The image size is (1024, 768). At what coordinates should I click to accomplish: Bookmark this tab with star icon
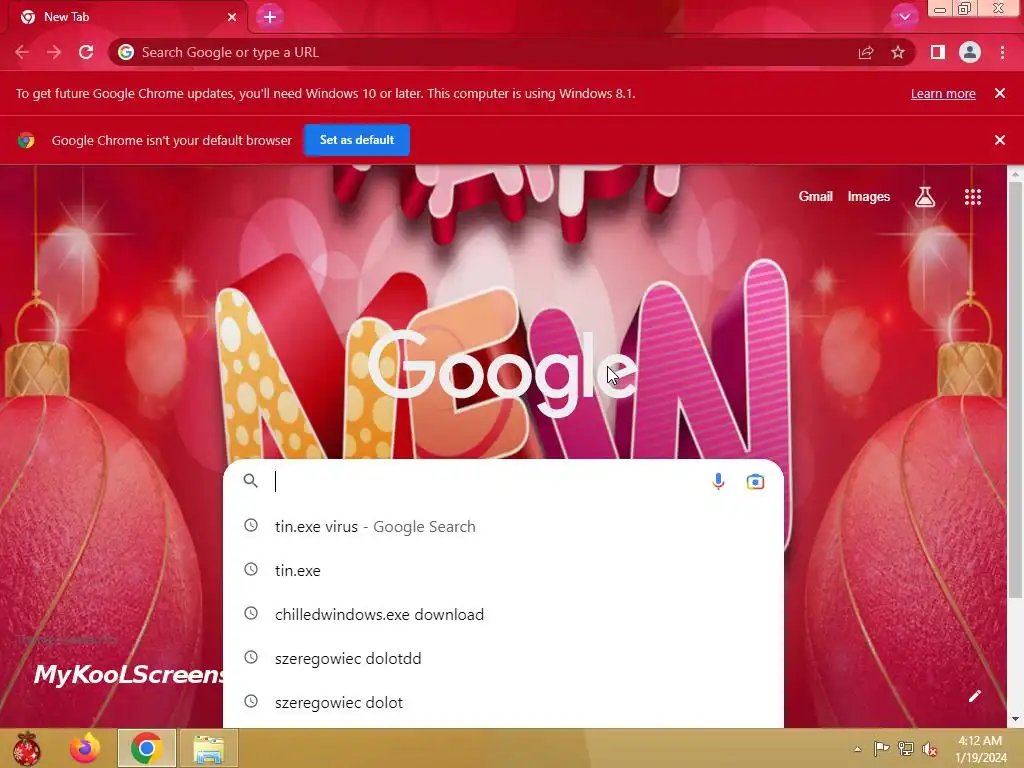(898, 52)
